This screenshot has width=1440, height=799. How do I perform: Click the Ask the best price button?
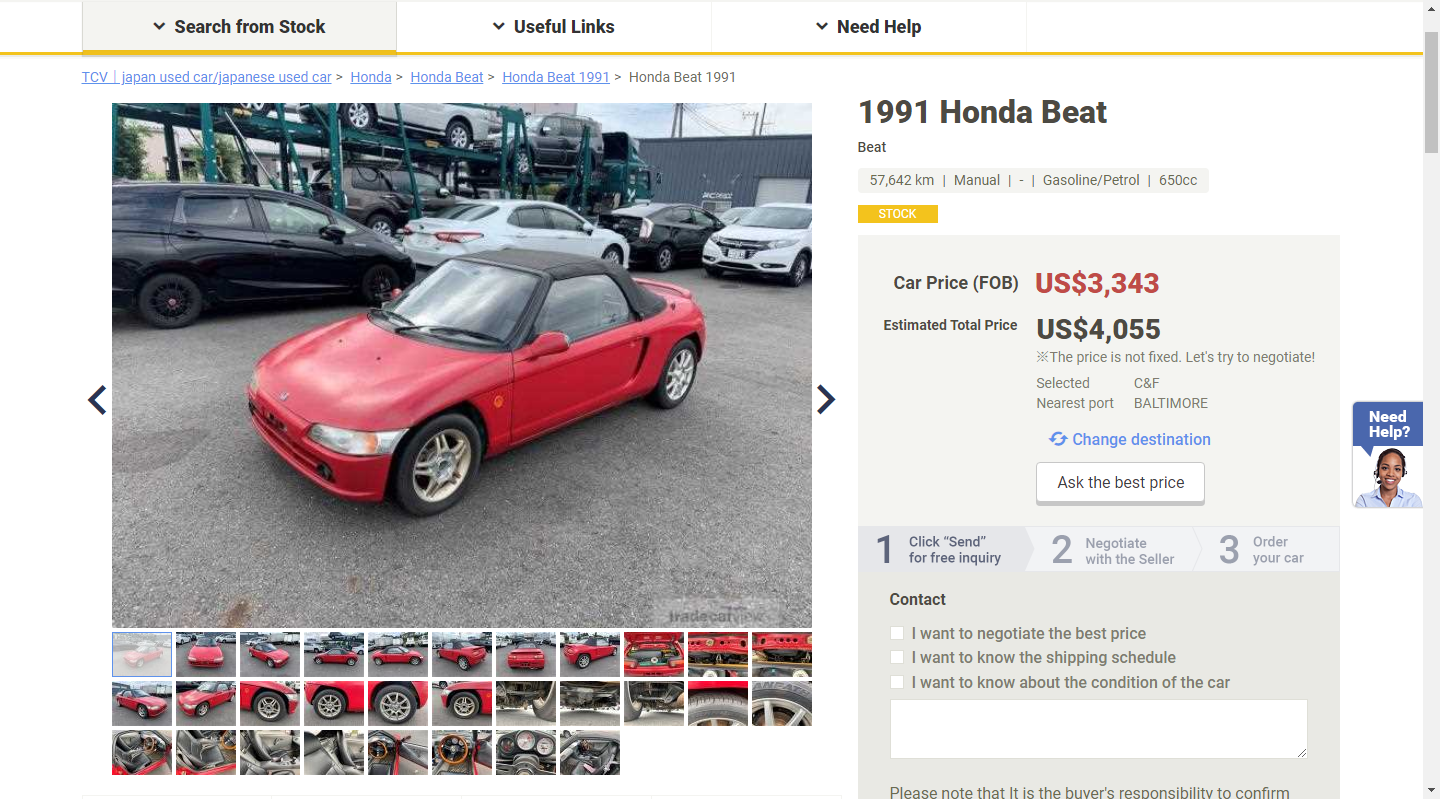[x=1120, y=482]
